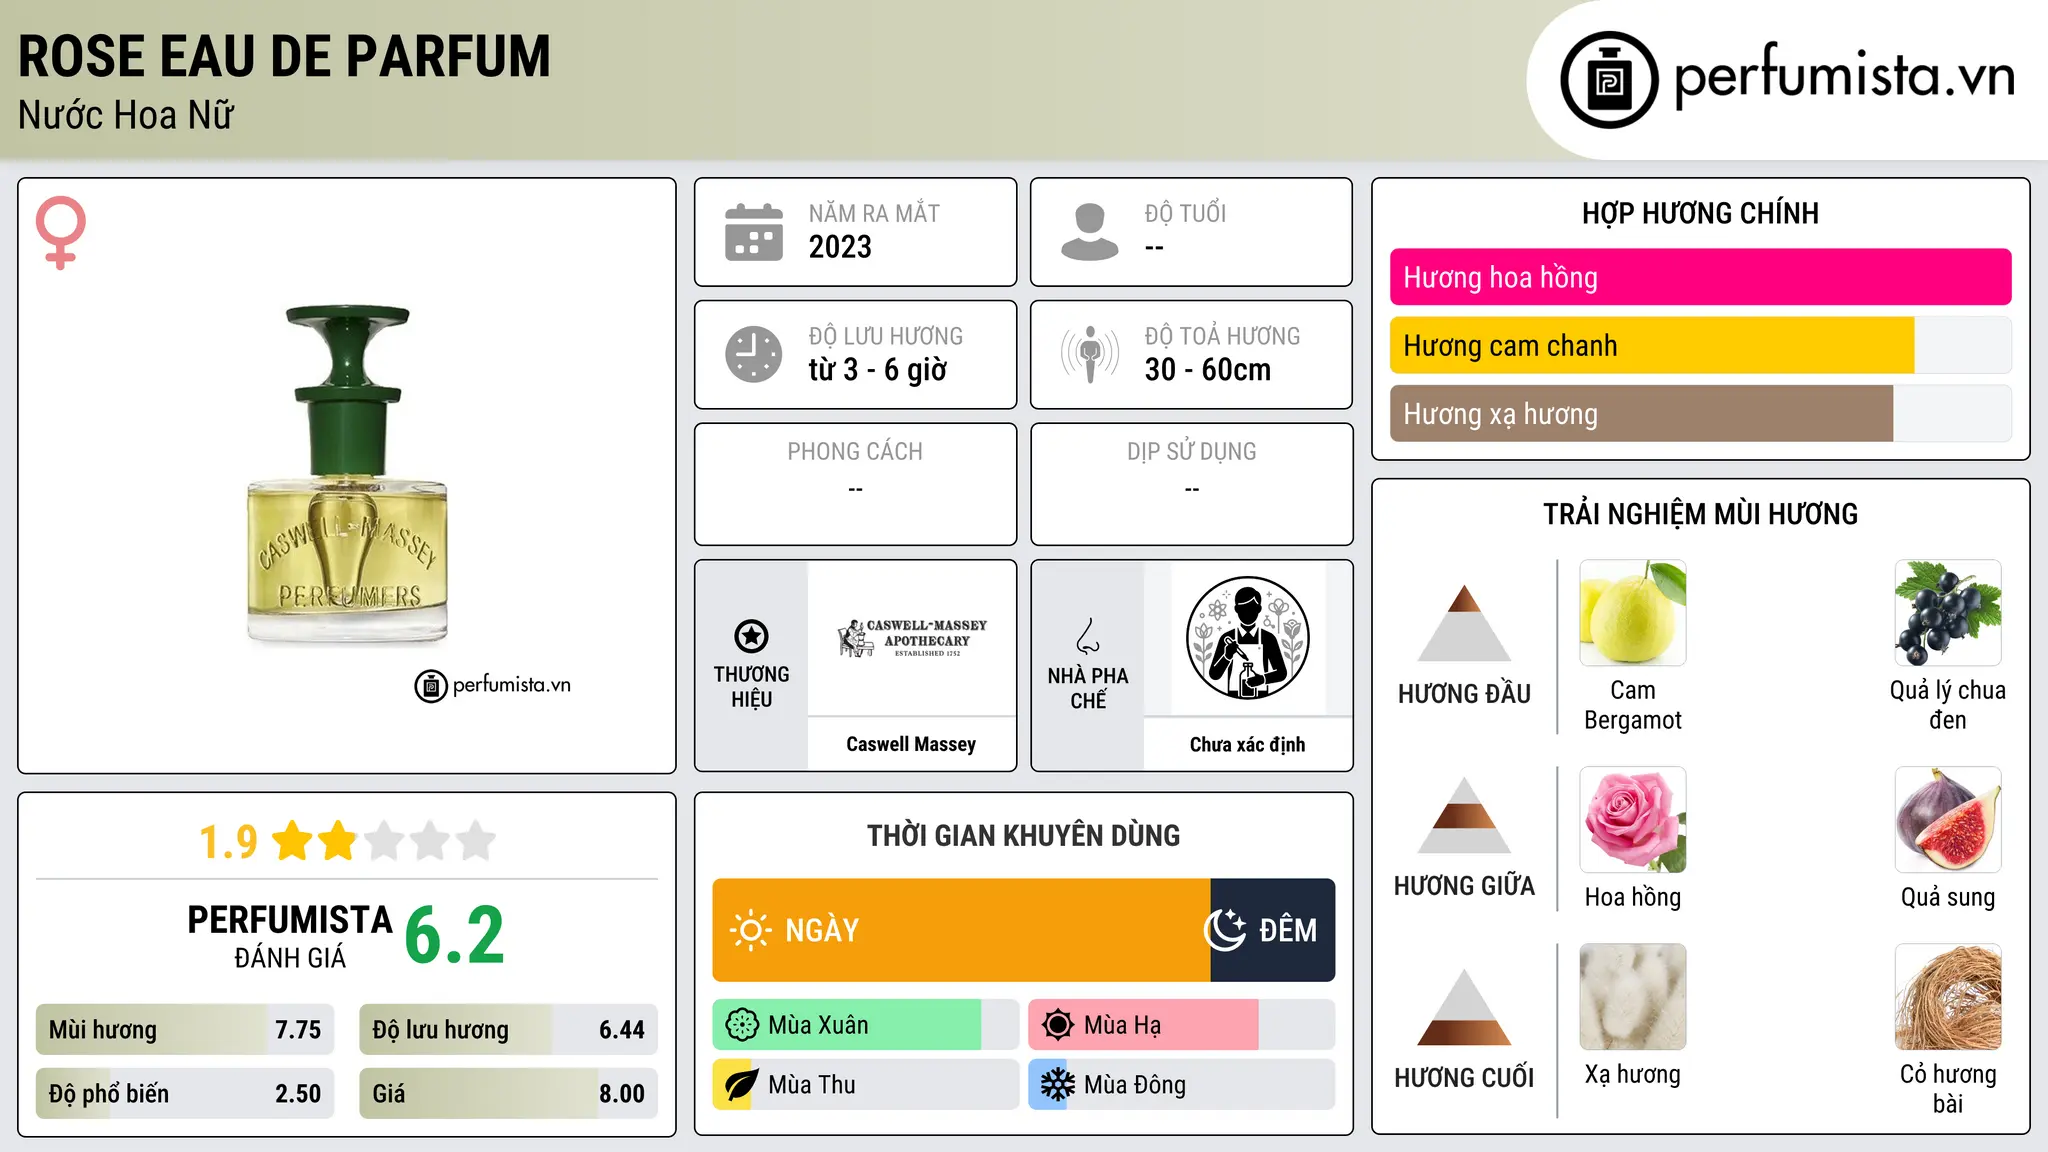Click the pyramid icon above Hương đầu
Screen dimensions: 2048x1152
coord(1464,623)
